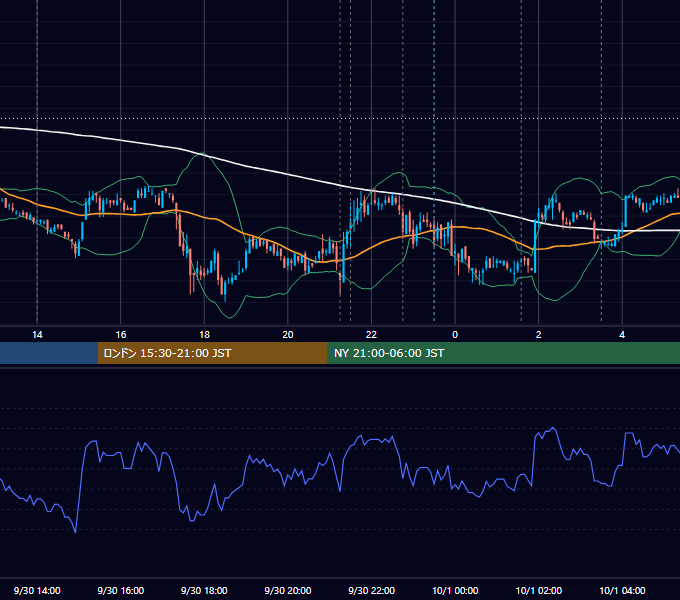Click the hour label 16 on the price chart axis

pyautogui.click(x=121, y=335)
